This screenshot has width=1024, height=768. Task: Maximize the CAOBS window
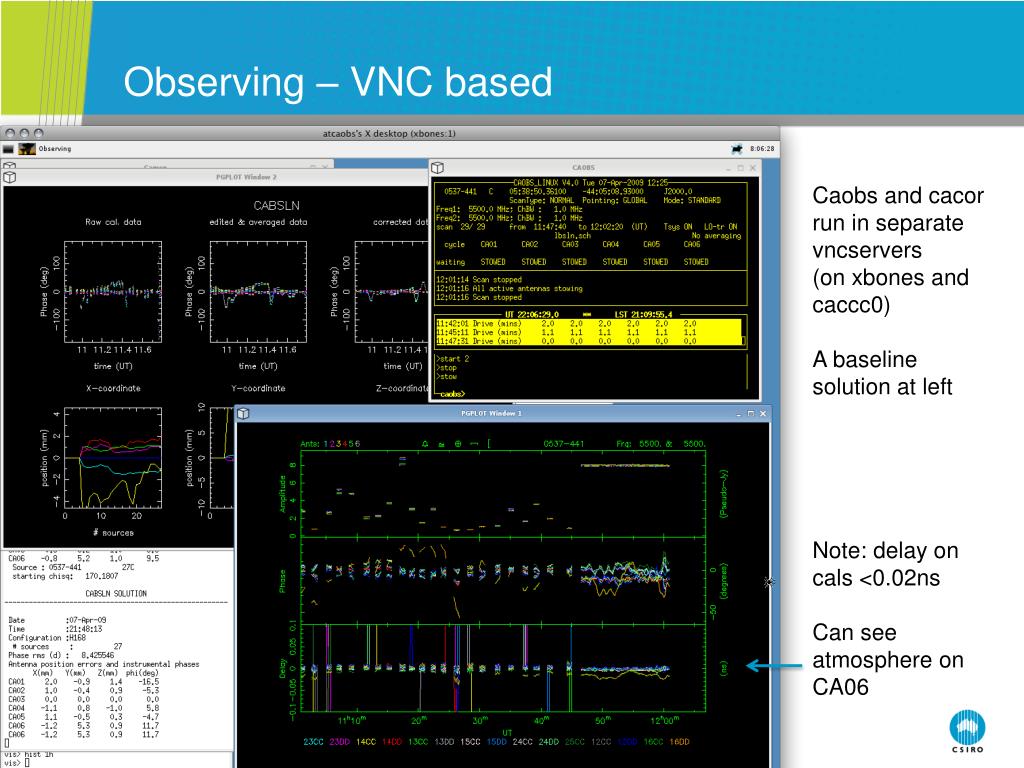[741, 168]
